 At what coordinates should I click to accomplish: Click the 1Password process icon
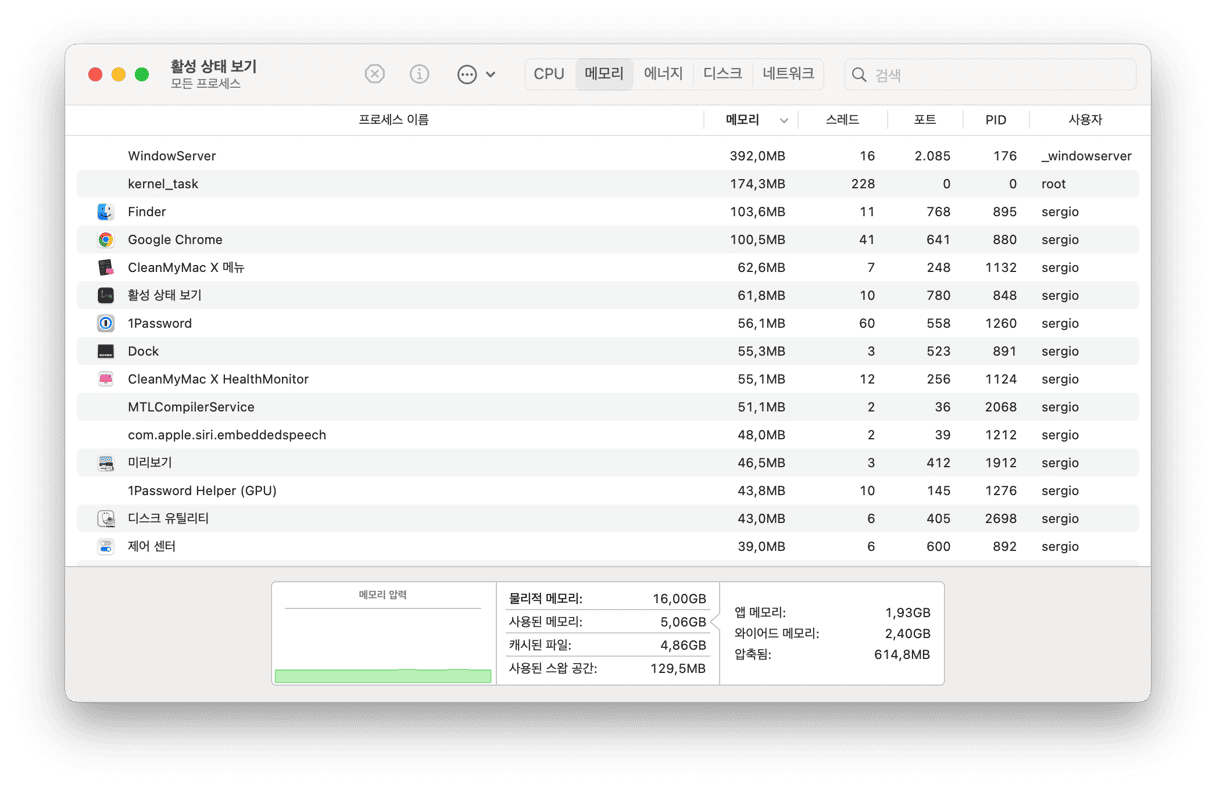pyautogui.click(x=106, y=323)
